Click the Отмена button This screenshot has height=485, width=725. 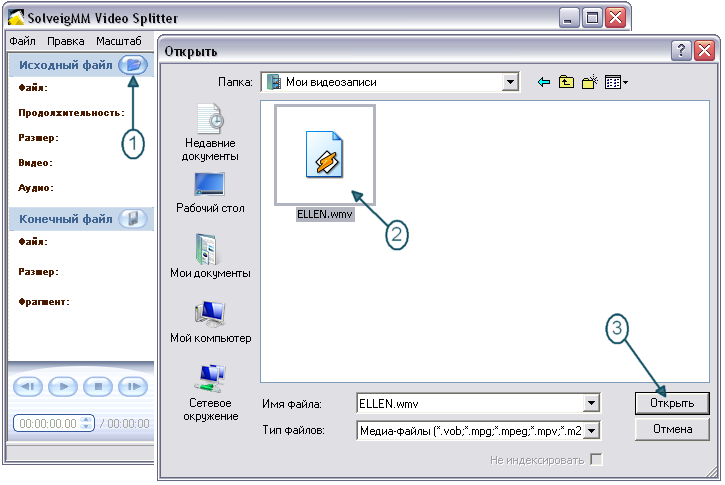click(672, 429)
